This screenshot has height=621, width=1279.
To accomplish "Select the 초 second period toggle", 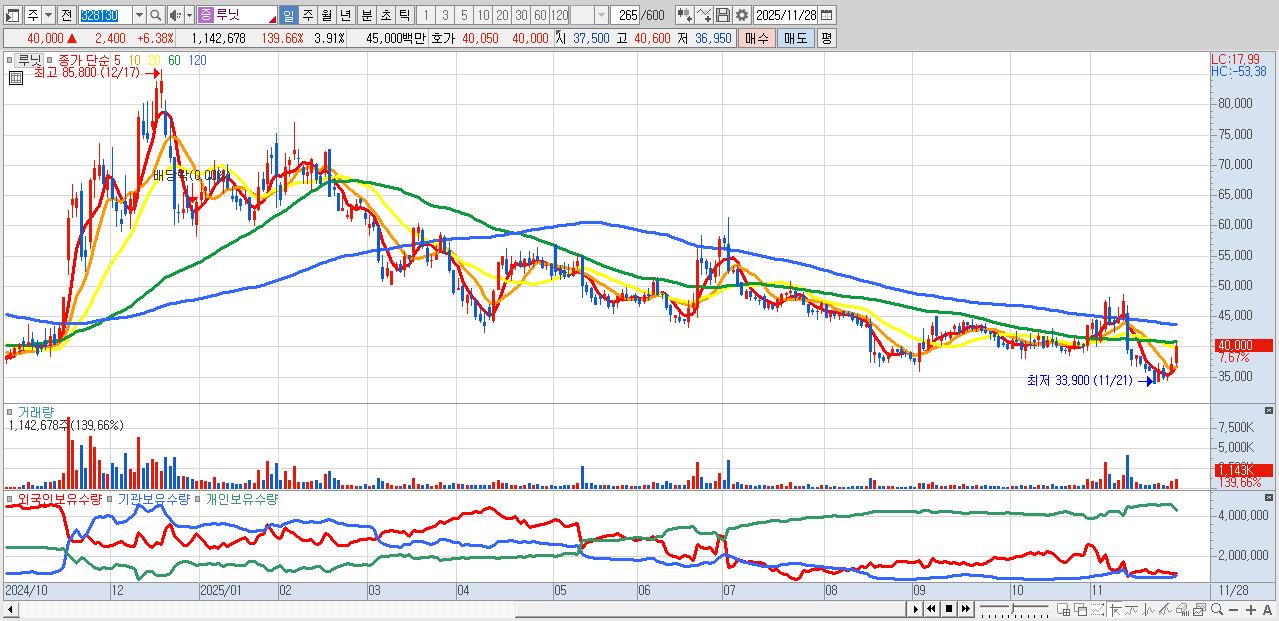I will tap(386, 15).
